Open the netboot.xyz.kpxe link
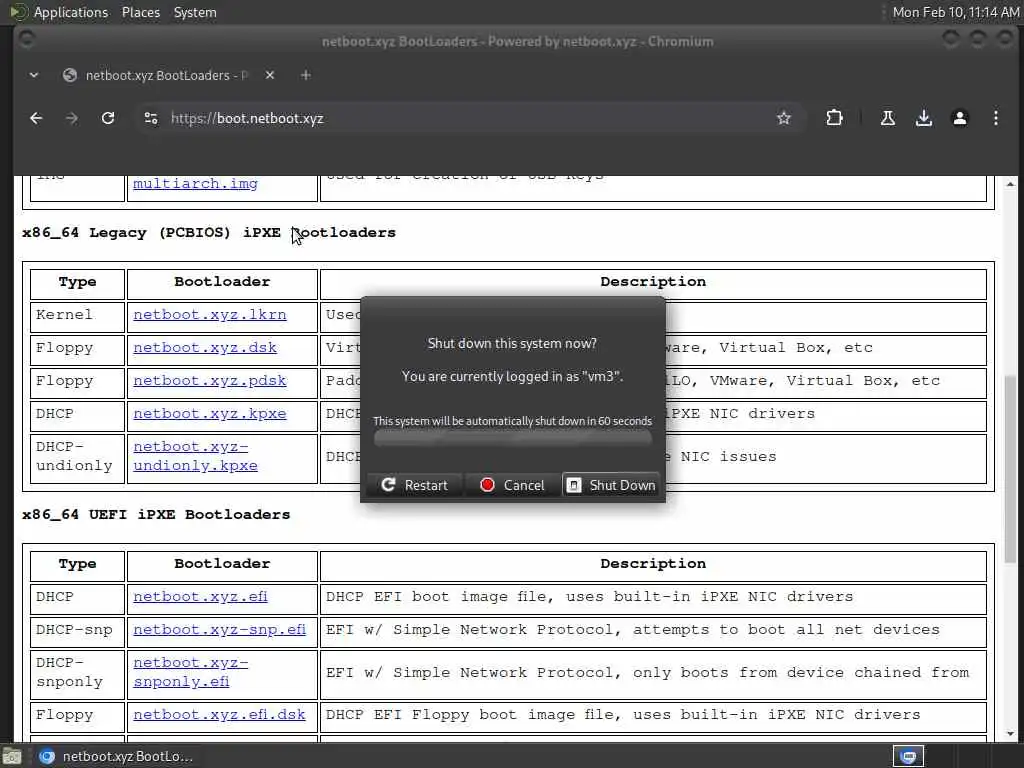 210,413
